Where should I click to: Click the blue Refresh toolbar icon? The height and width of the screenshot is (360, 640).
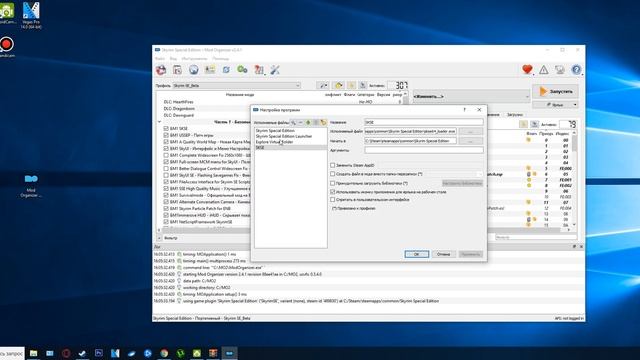pyautogui.click(x=226, y=70)
